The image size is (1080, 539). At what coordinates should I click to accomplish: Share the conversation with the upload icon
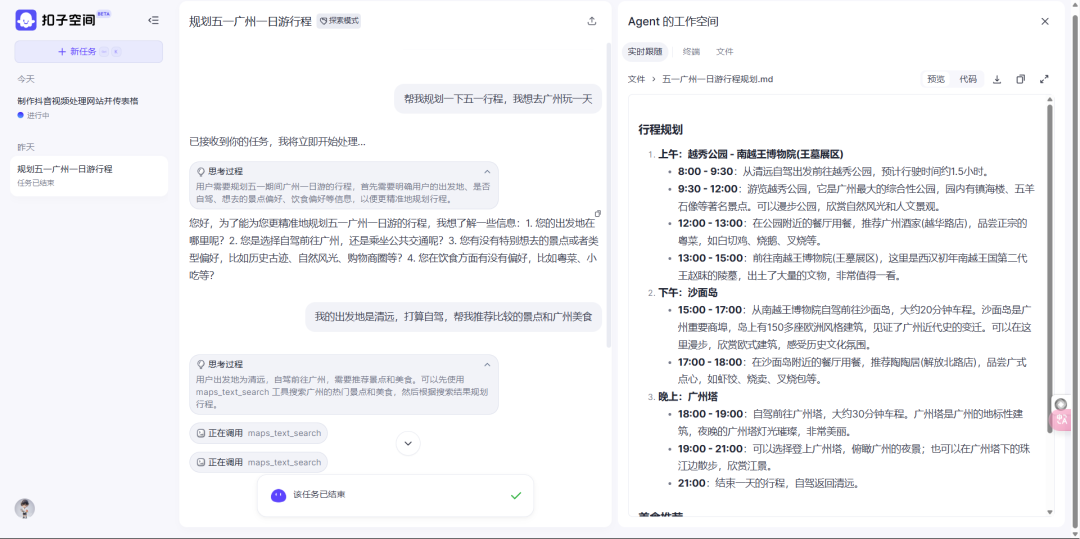pyautogui.click(x=592, y=21)
